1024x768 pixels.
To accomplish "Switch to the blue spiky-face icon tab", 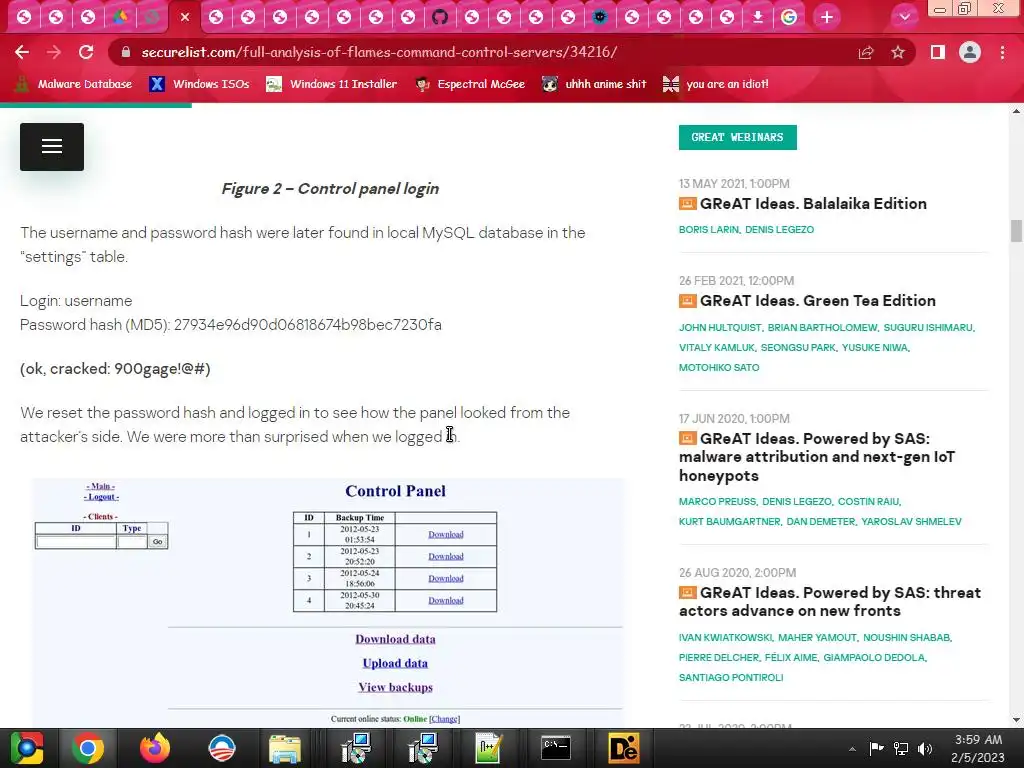I will 600,17.
